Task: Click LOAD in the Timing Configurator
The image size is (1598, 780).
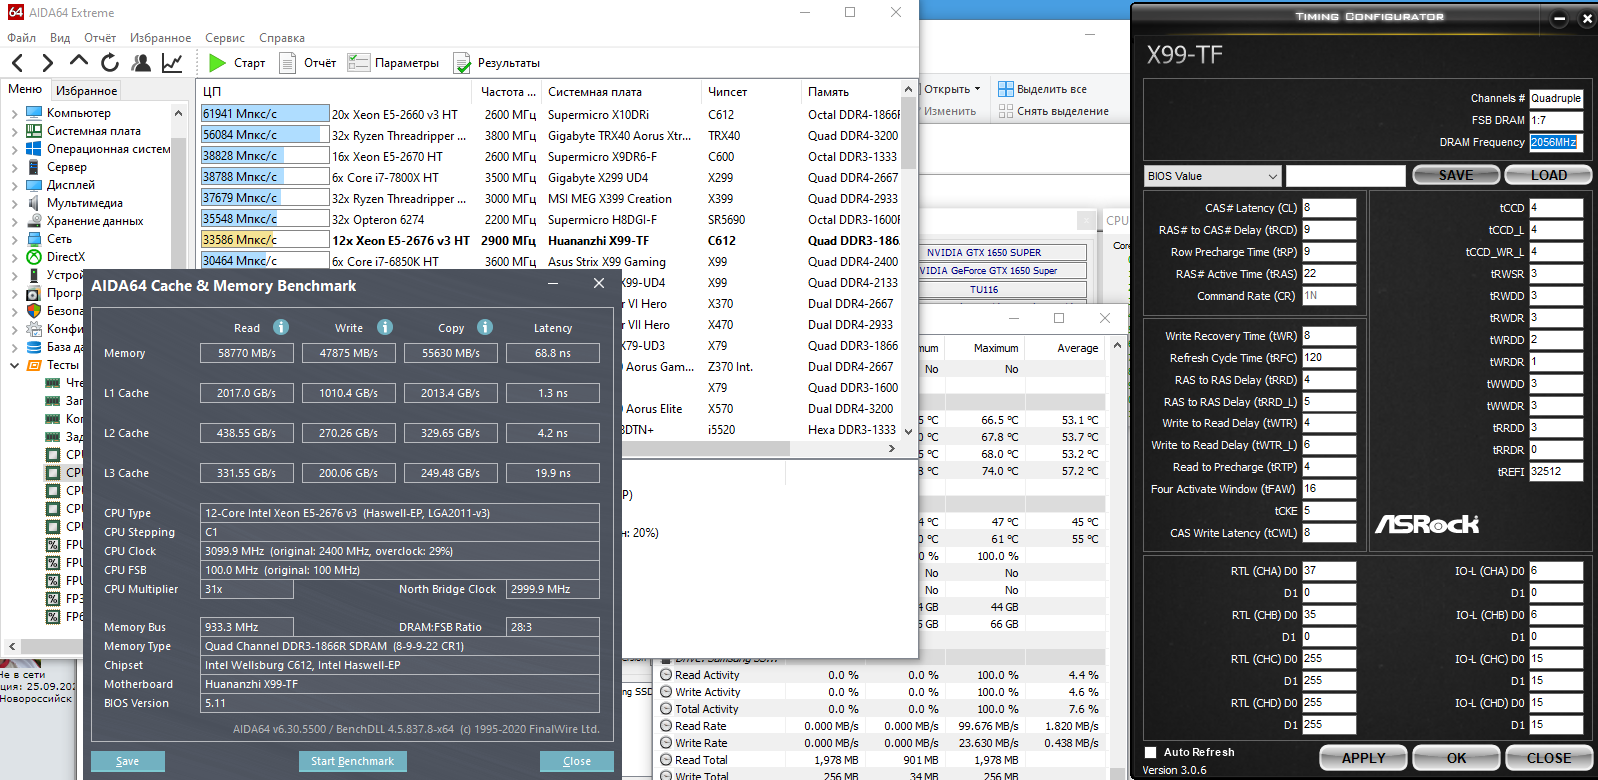Action: click(1549, 175)
